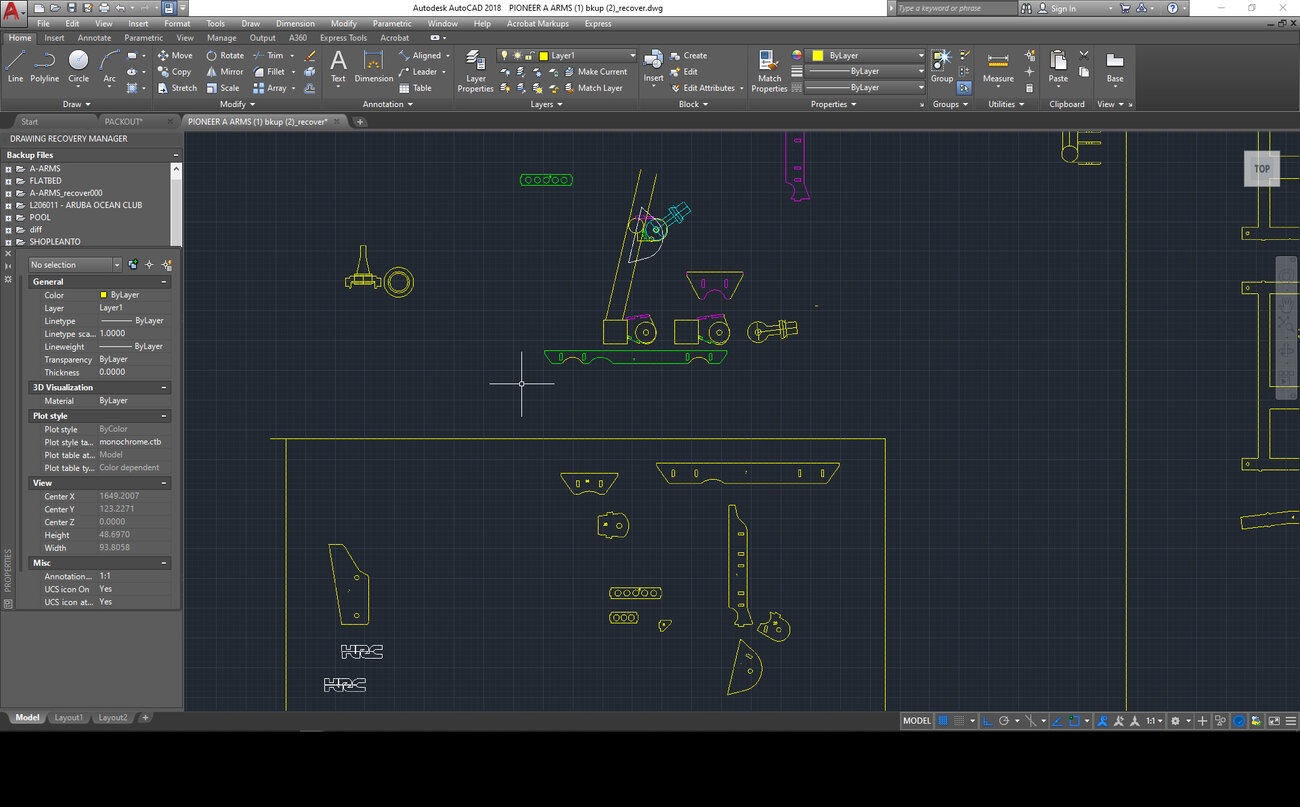This screenshot has height=807, width=1300.
Task: Open the Parametric ribbon tab
Action: pos(144,38)
